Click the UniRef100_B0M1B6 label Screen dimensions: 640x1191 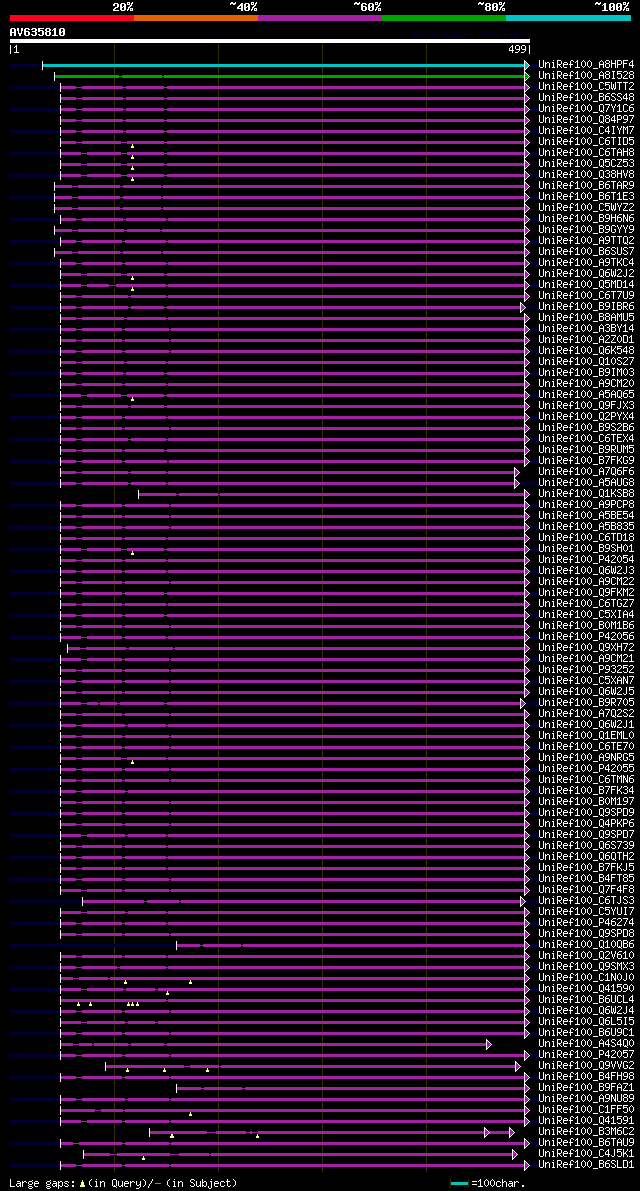(586, 626)
